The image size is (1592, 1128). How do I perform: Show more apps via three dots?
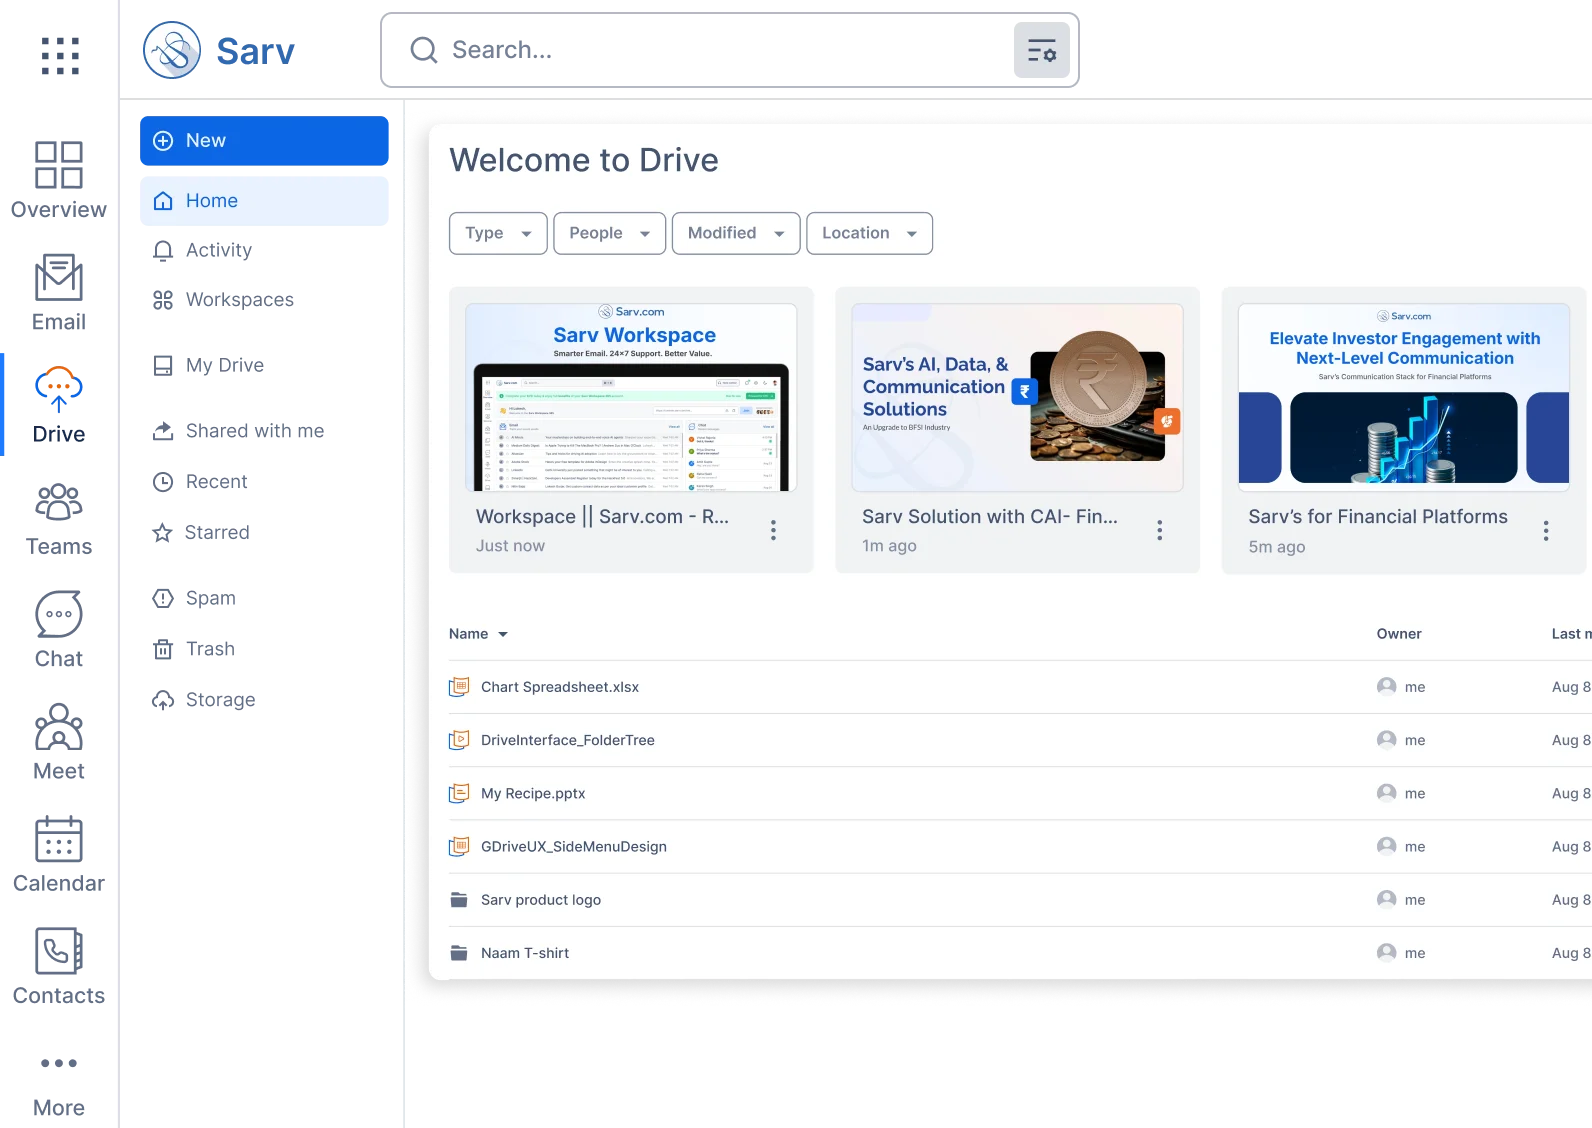(x=59, y=1063)
